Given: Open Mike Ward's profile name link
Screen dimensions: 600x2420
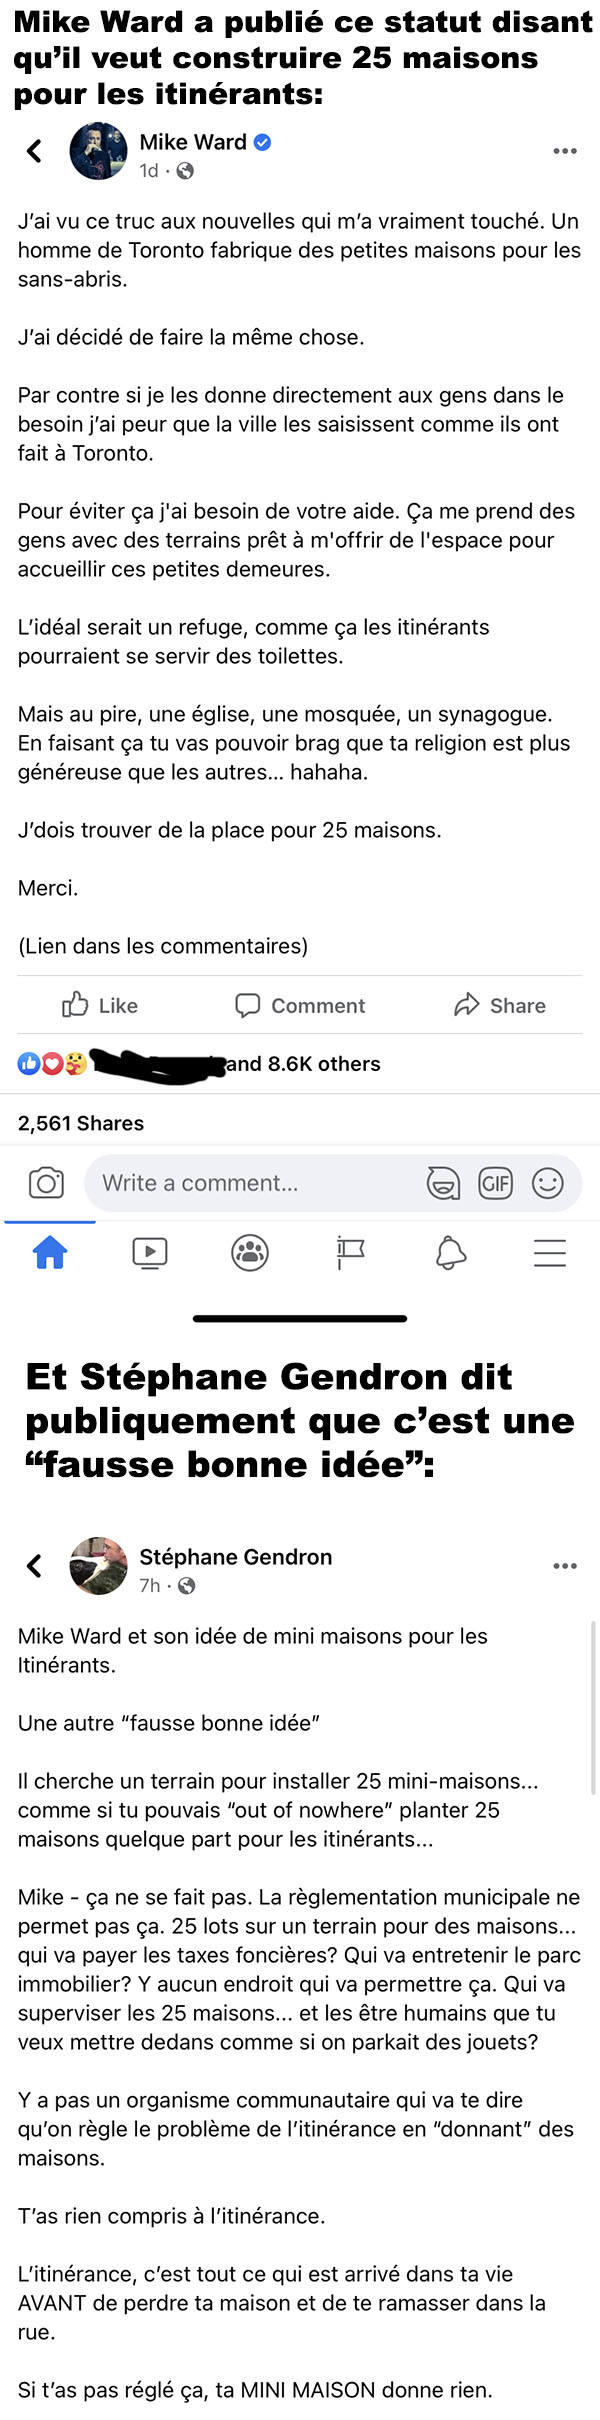Looking at the screenshot, I should [193, 142].
